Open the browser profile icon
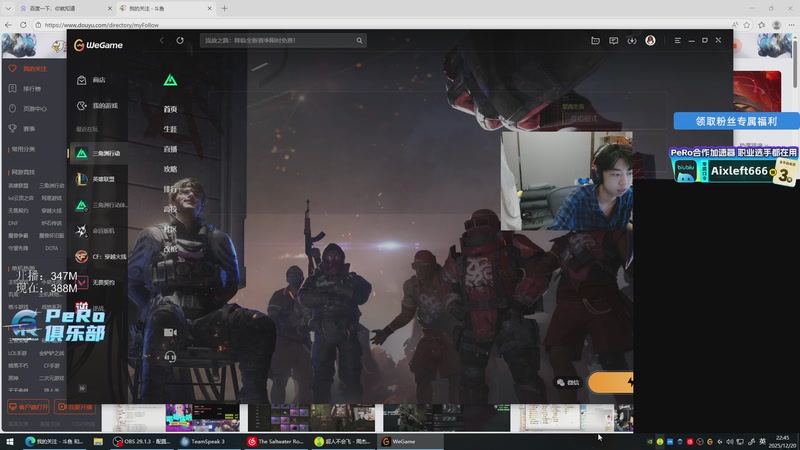This screenshot has height=450, width=800. (x=777, y=24)
